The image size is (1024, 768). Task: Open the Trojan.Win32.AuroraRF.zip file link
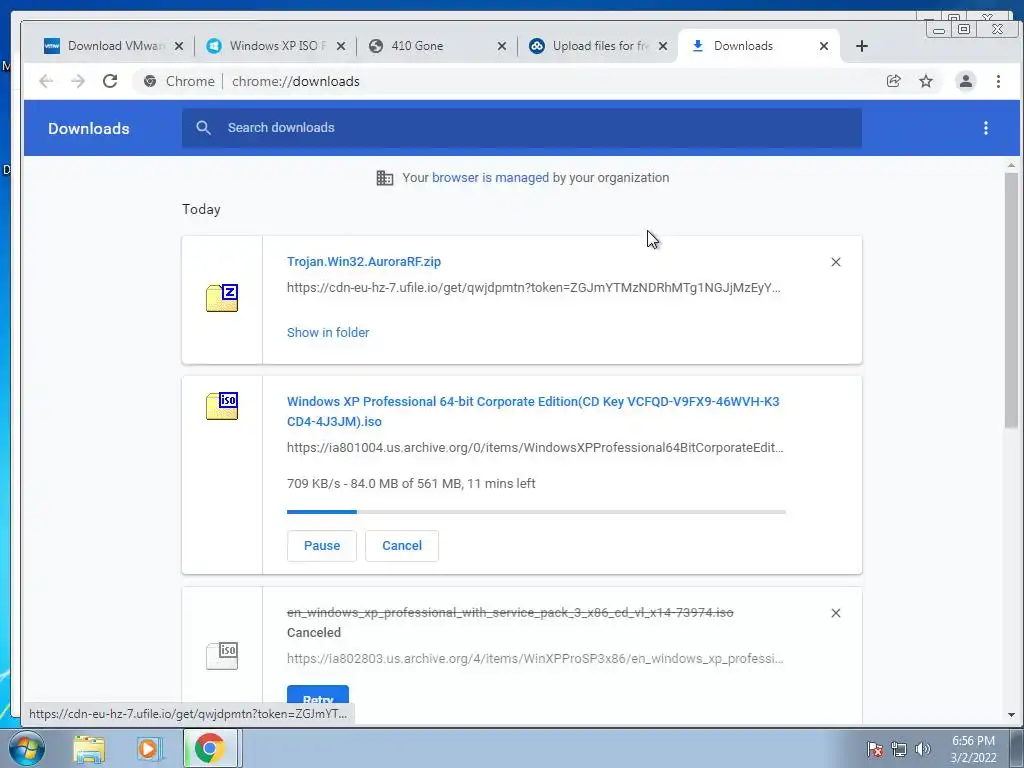[x=364, y=262]
